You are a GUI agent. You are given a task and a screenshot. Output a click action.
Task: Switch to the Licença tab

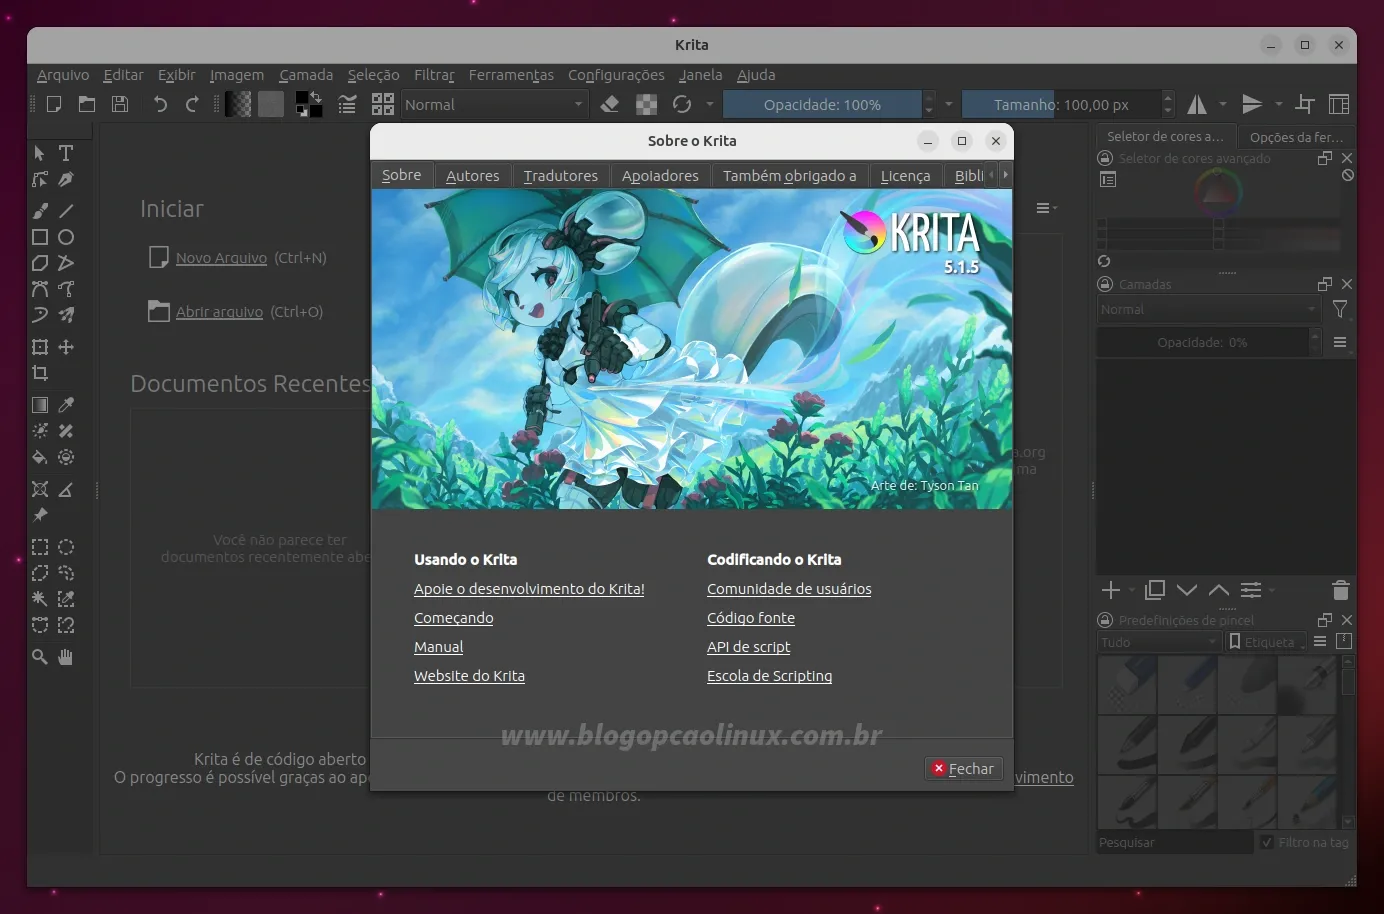(x=906, y=175)
